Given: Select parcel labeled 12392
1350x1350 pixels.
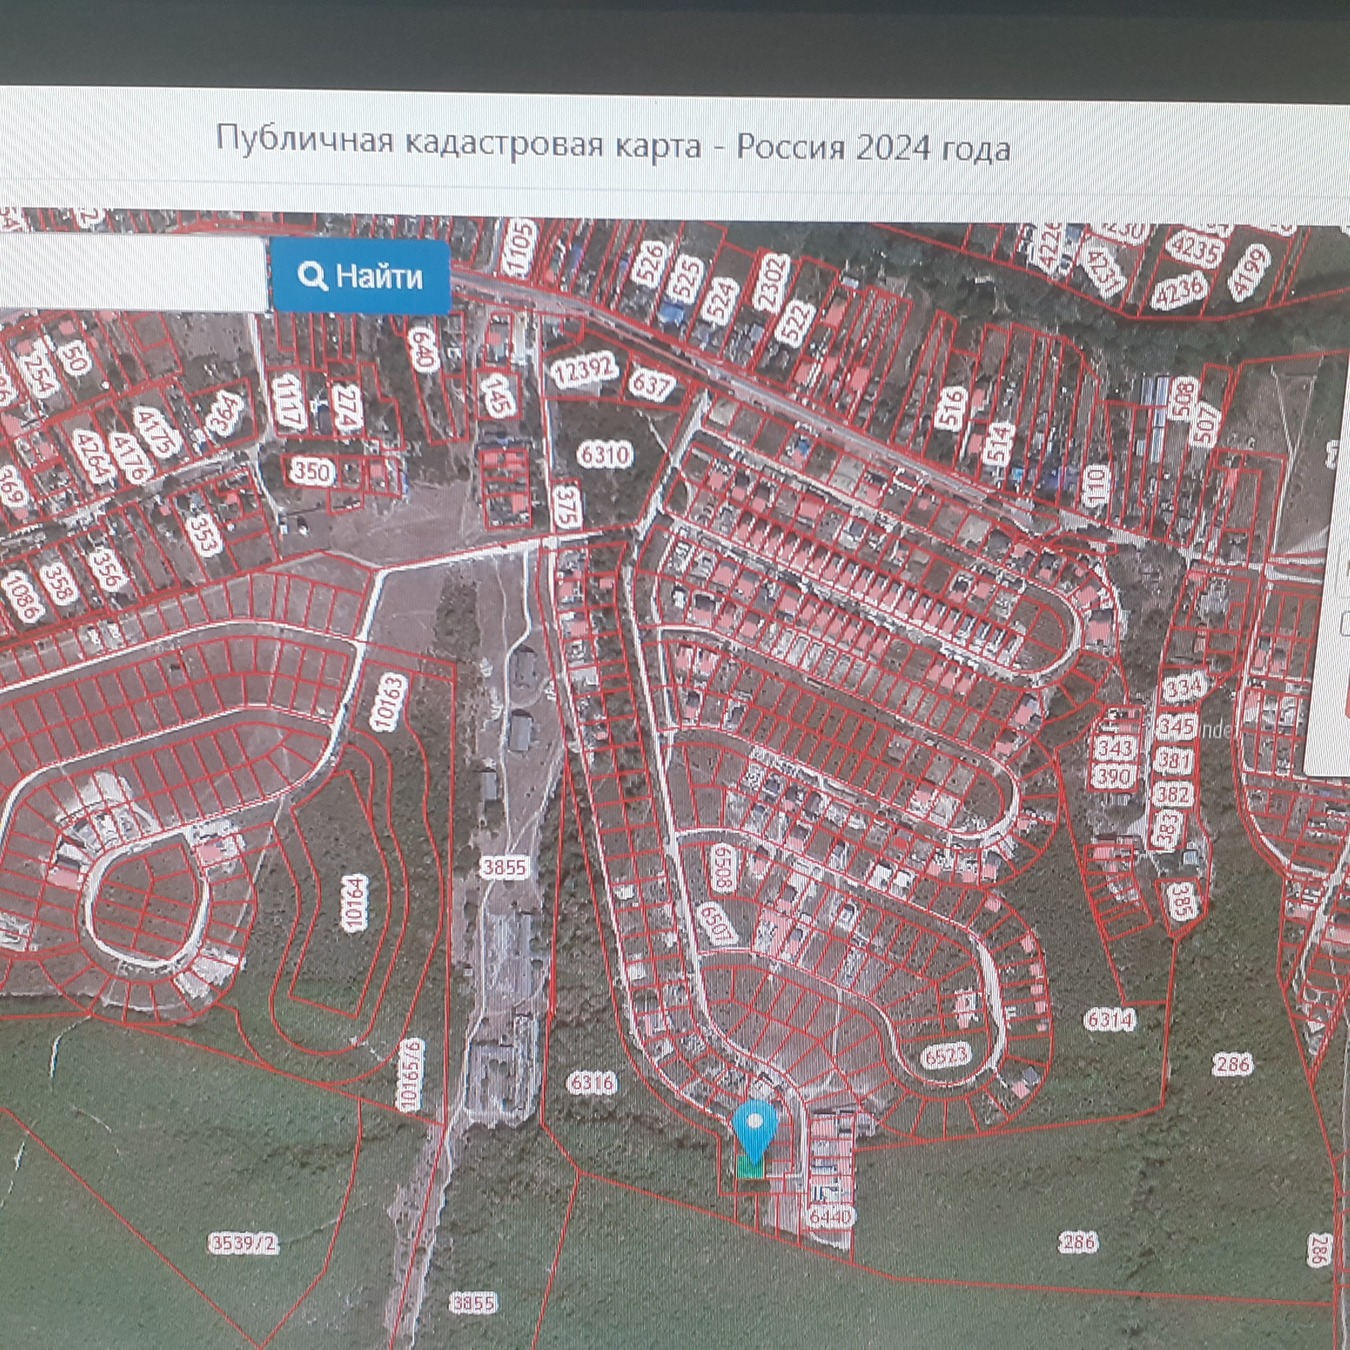Looking at the screenshot, I should [x=583, y=370].
